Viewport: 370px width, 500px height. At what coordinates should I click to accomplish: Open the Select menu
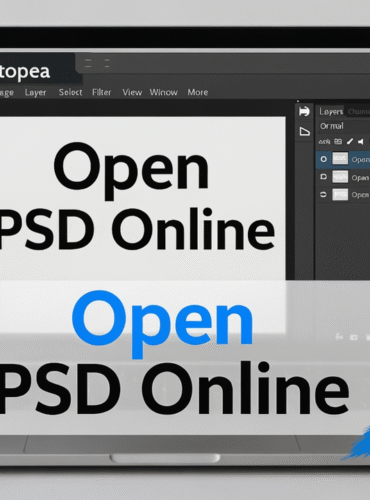coord(70,92)
